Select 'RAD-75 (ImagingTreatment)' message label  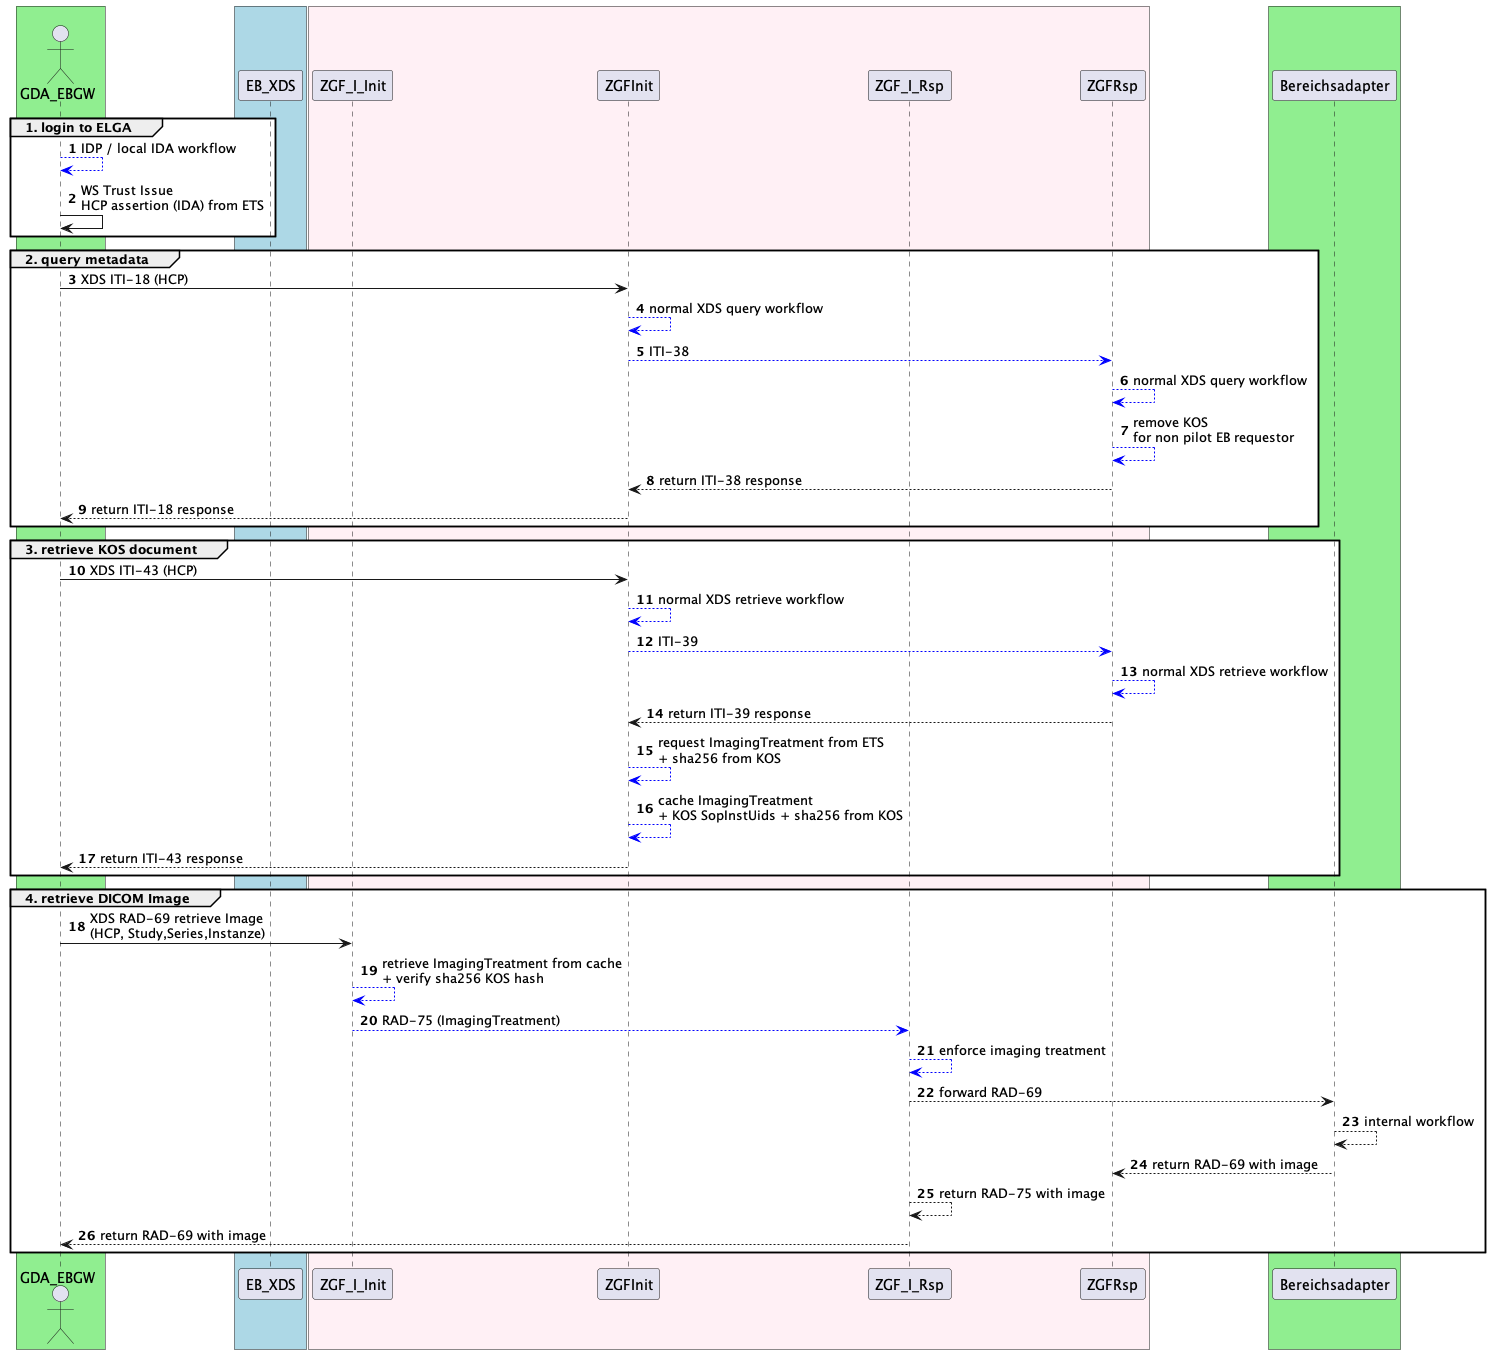470,1021
